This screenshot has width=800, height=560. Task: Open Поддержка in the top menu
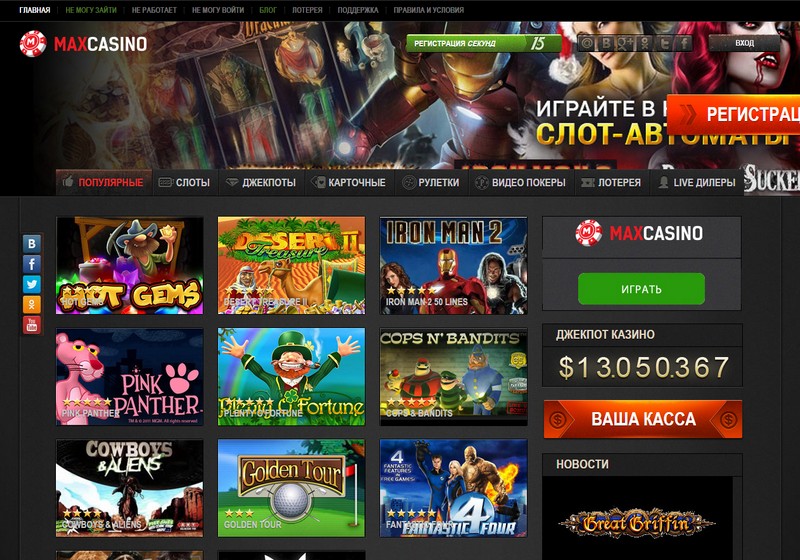pyautogui.click(x=358, y=10)
